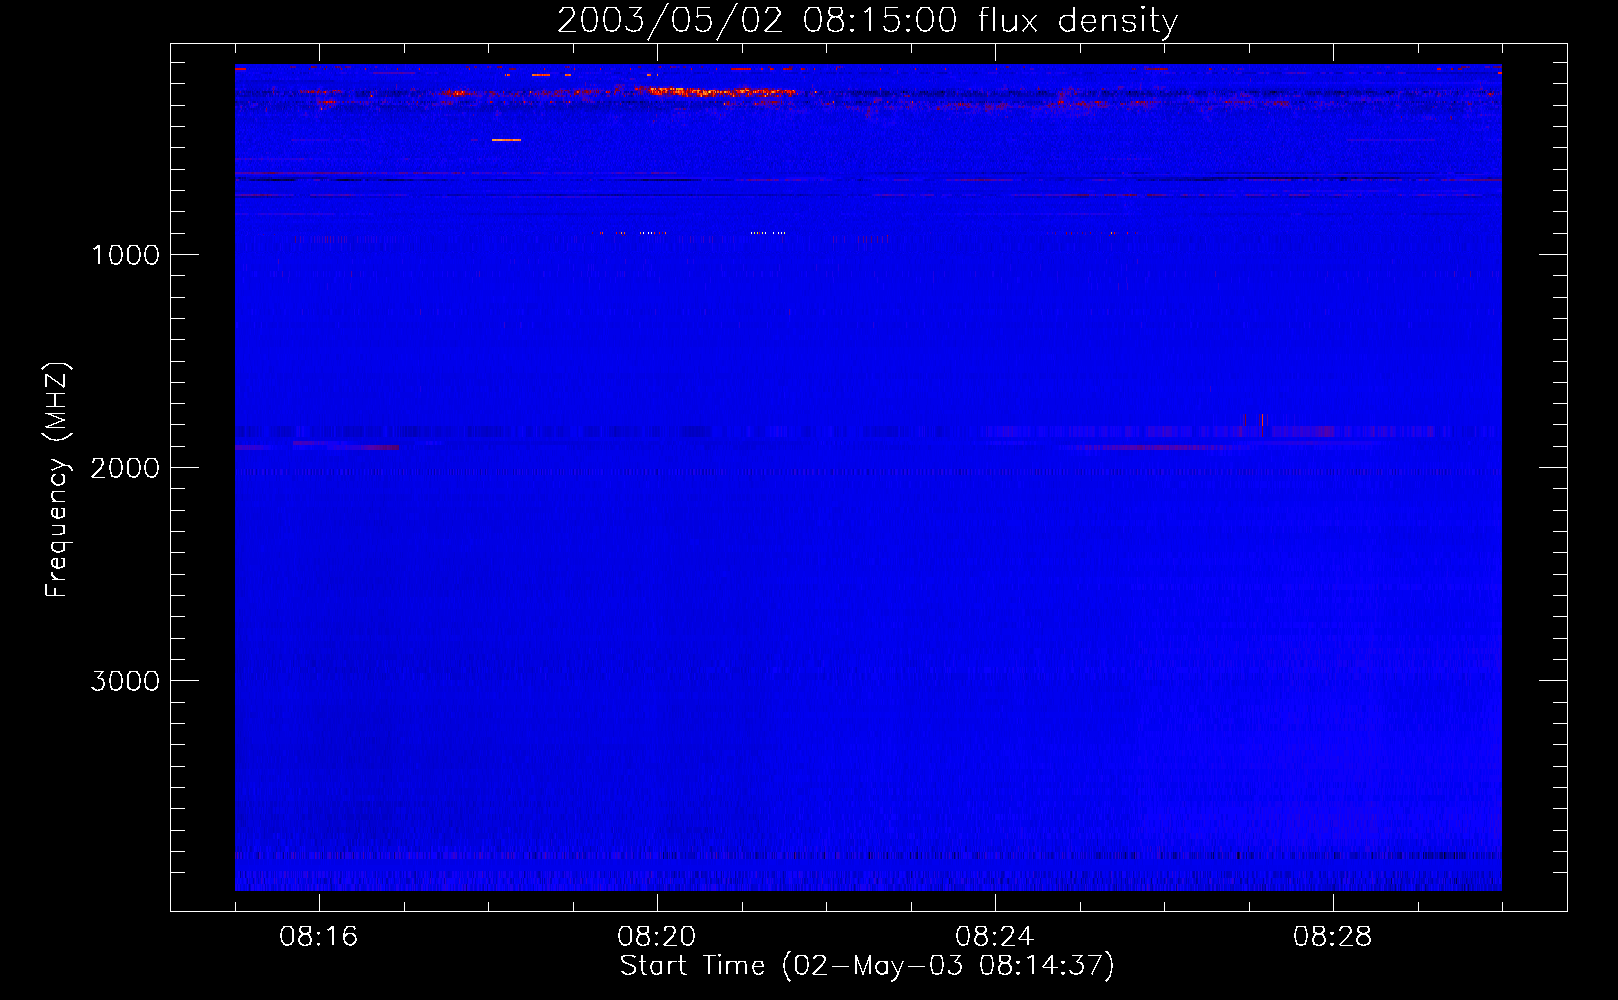Click the 1000 frequency tick label
Screen dimensions: 1618x1000
(x=125, y=255)
